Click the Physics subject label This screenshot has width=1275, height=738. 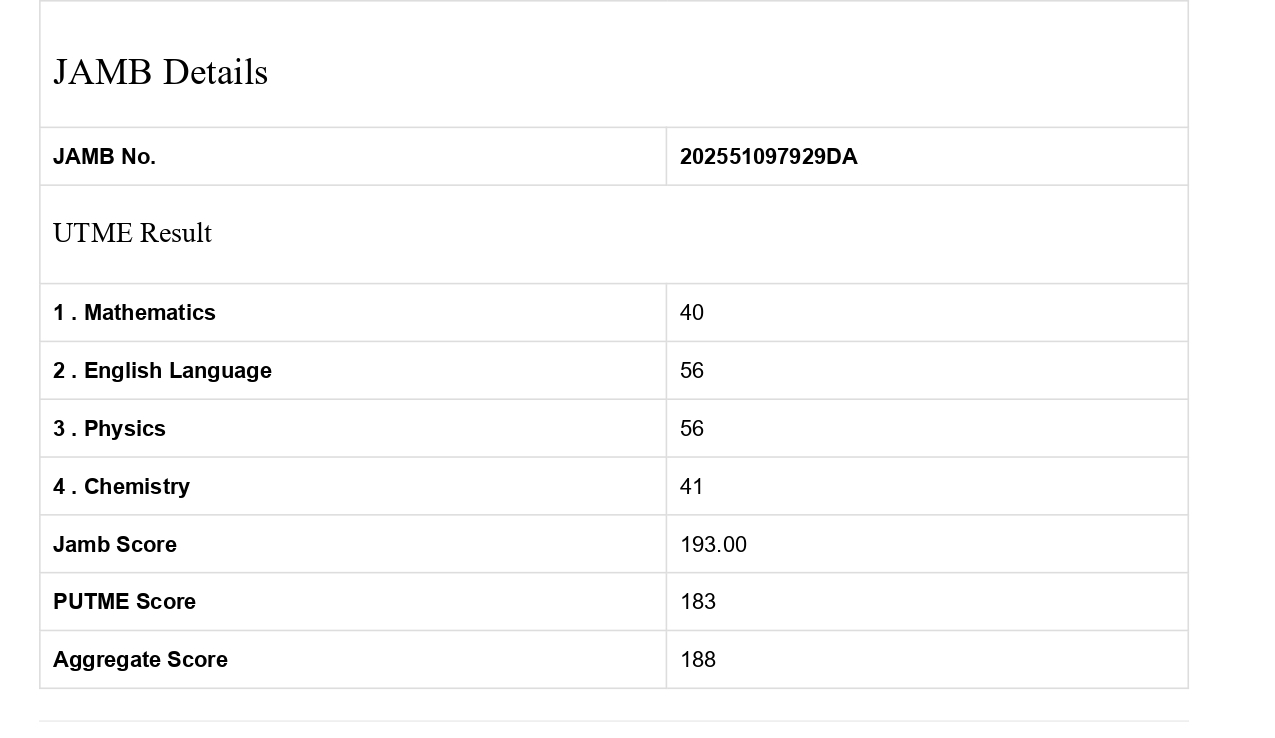[109, 429]
